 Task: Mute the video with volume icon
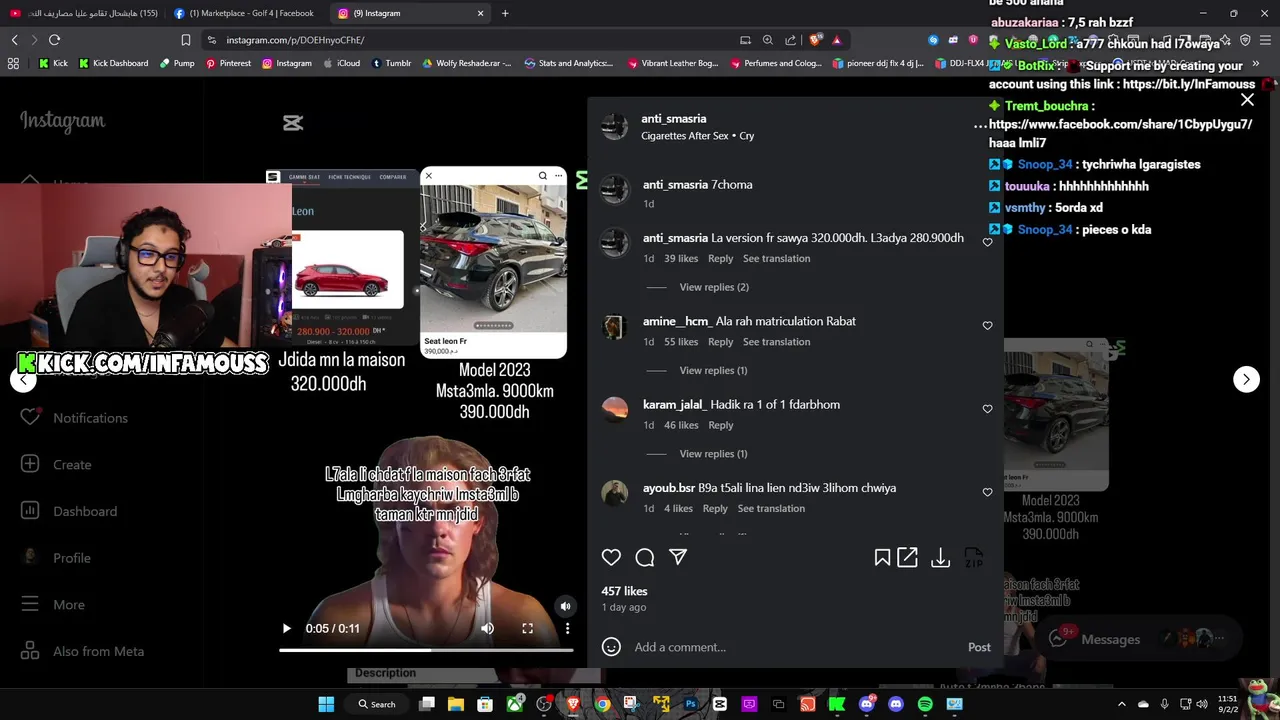point(487,628)
